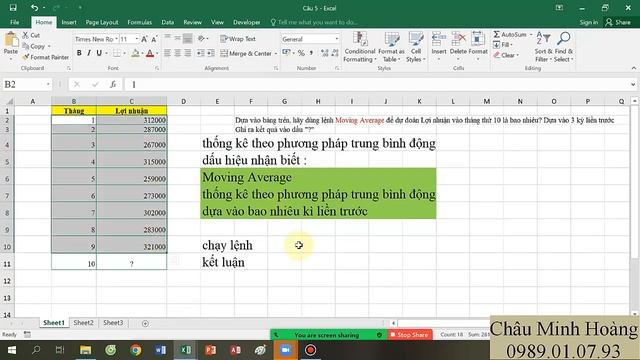The image size is (640, 360).
Task: Toggle Wrap Text
Action: (x=238, y=39)
